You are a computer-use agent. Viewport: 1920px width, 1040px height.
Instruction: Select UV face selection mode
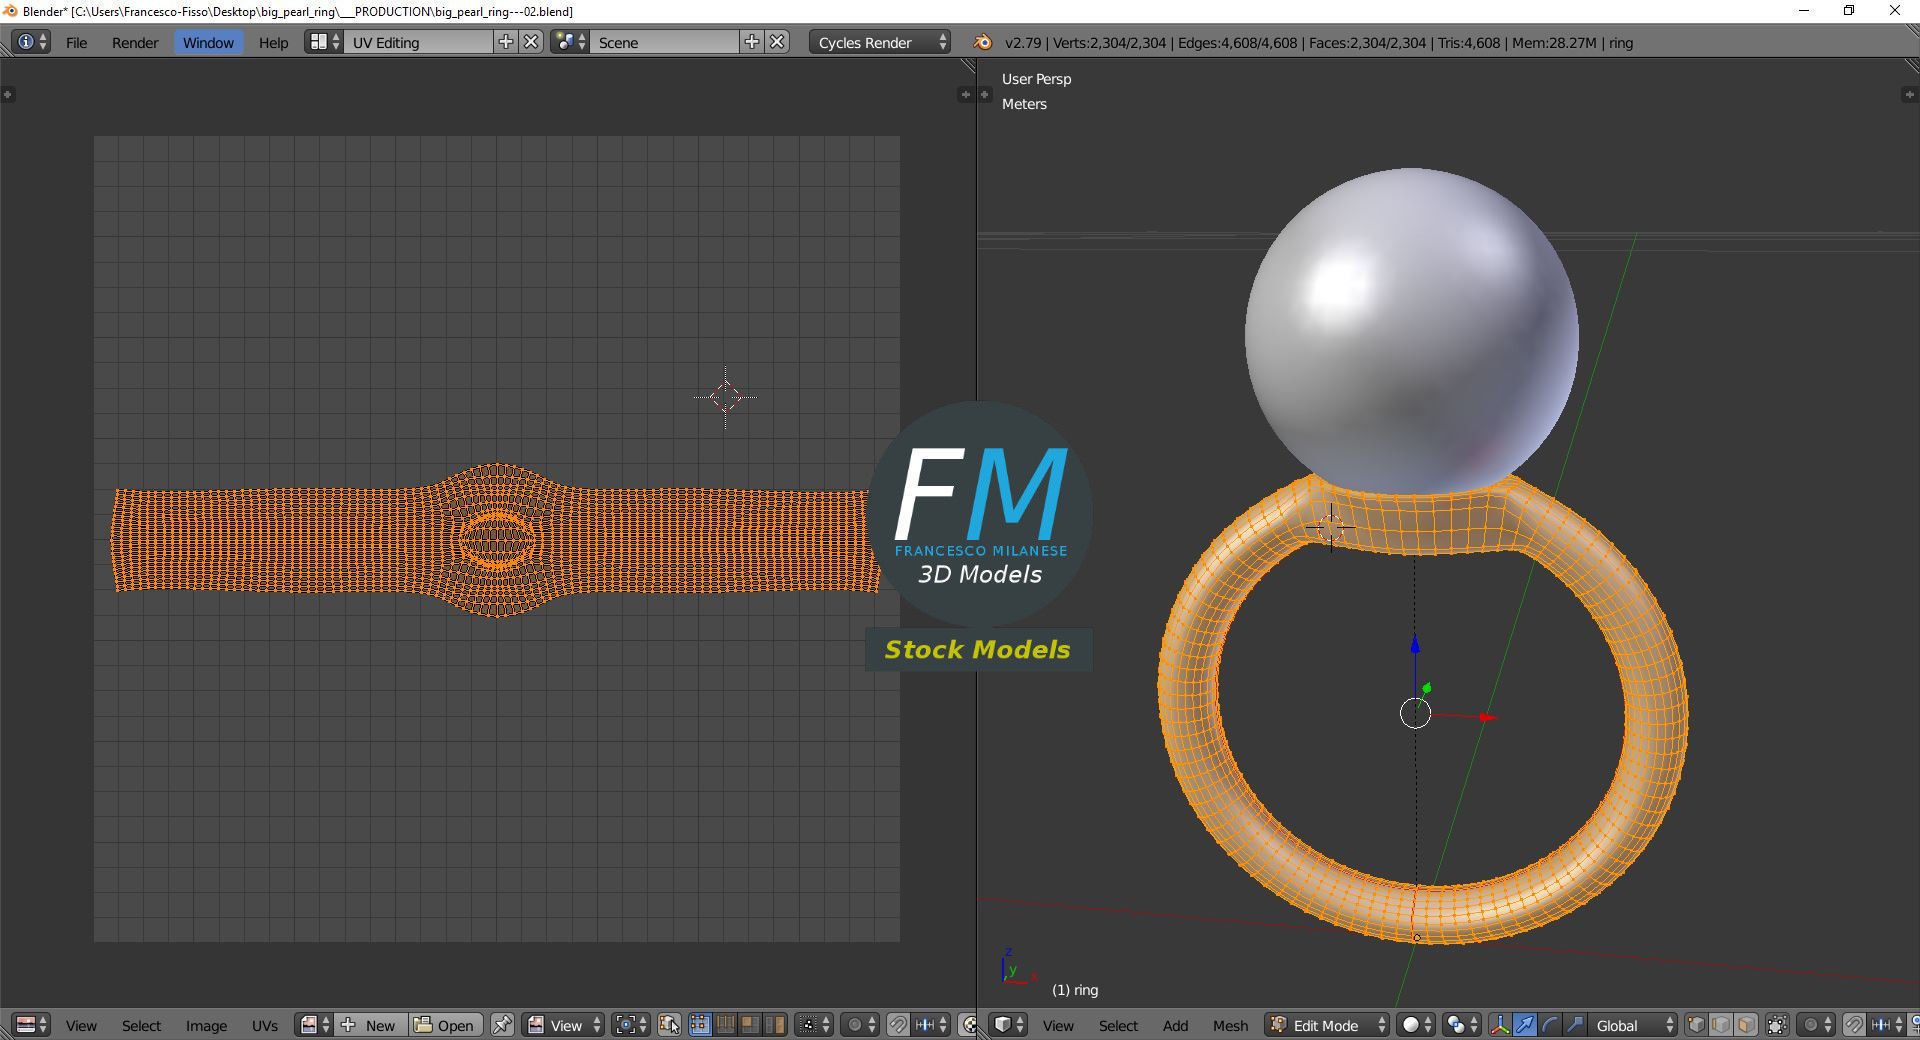[750, 1025]
